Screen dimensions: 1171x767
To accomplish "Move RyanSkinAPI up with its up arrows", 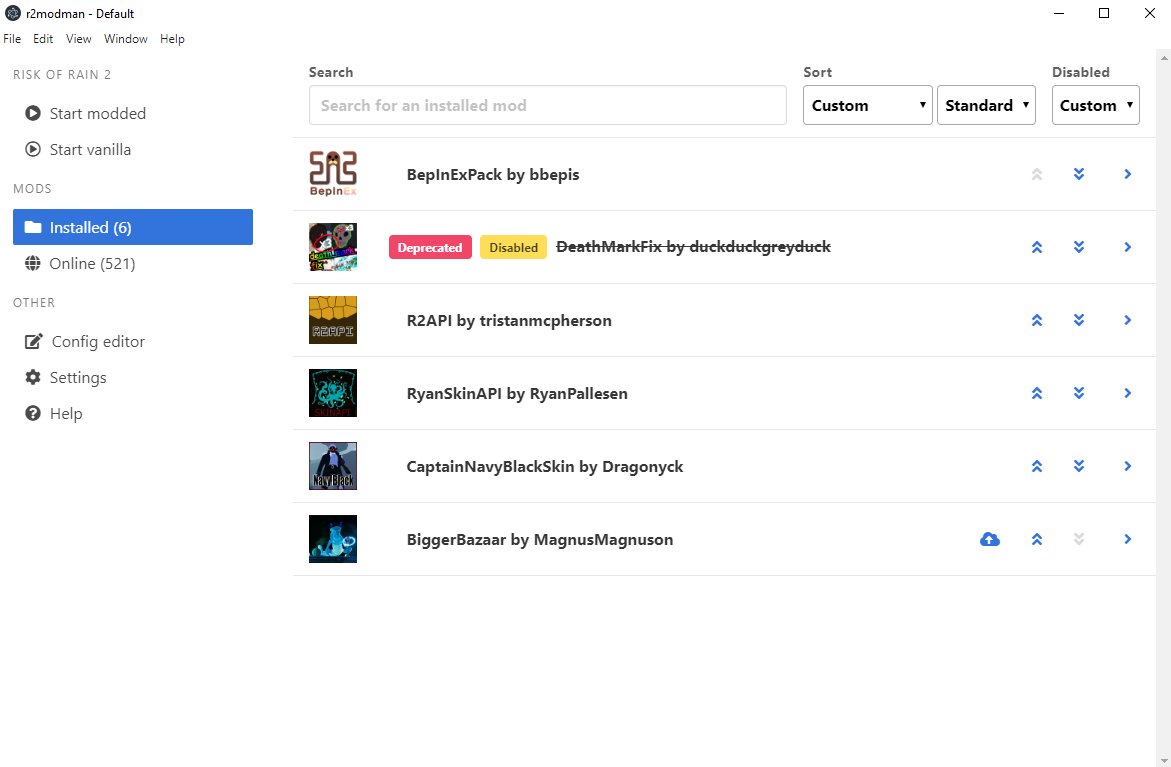I will [x=1037, y=393].
